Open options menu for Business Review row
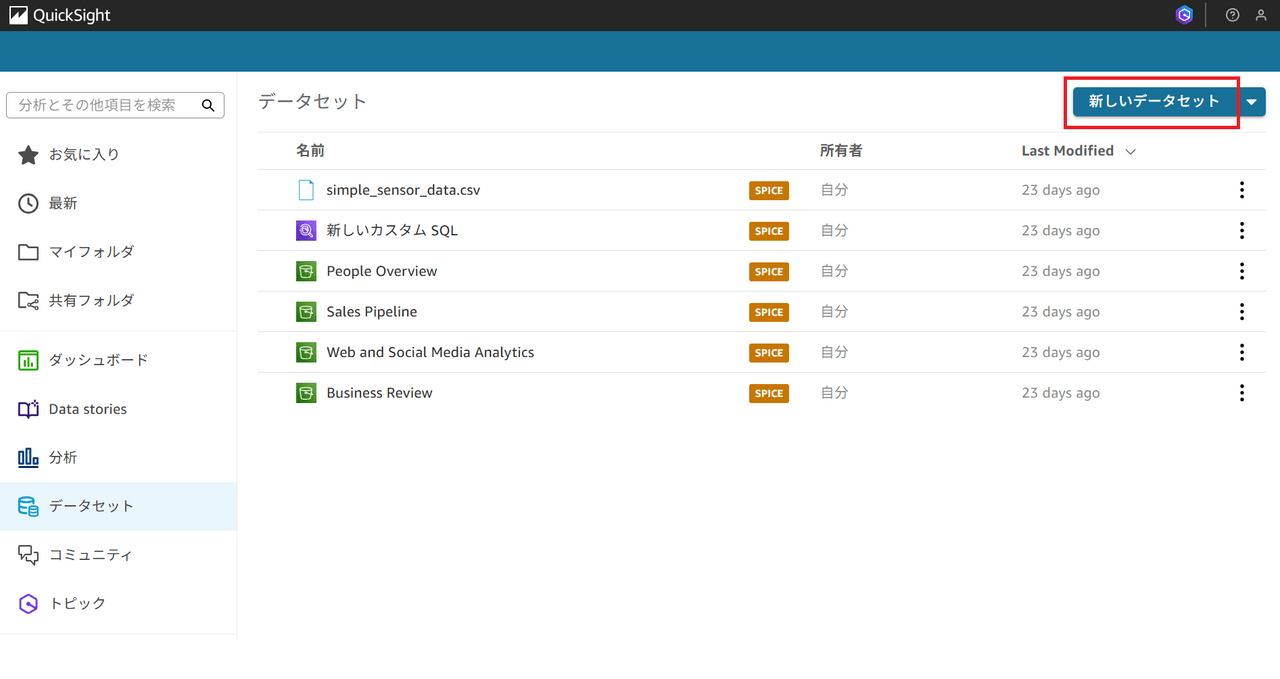 tap(1241, 393)
